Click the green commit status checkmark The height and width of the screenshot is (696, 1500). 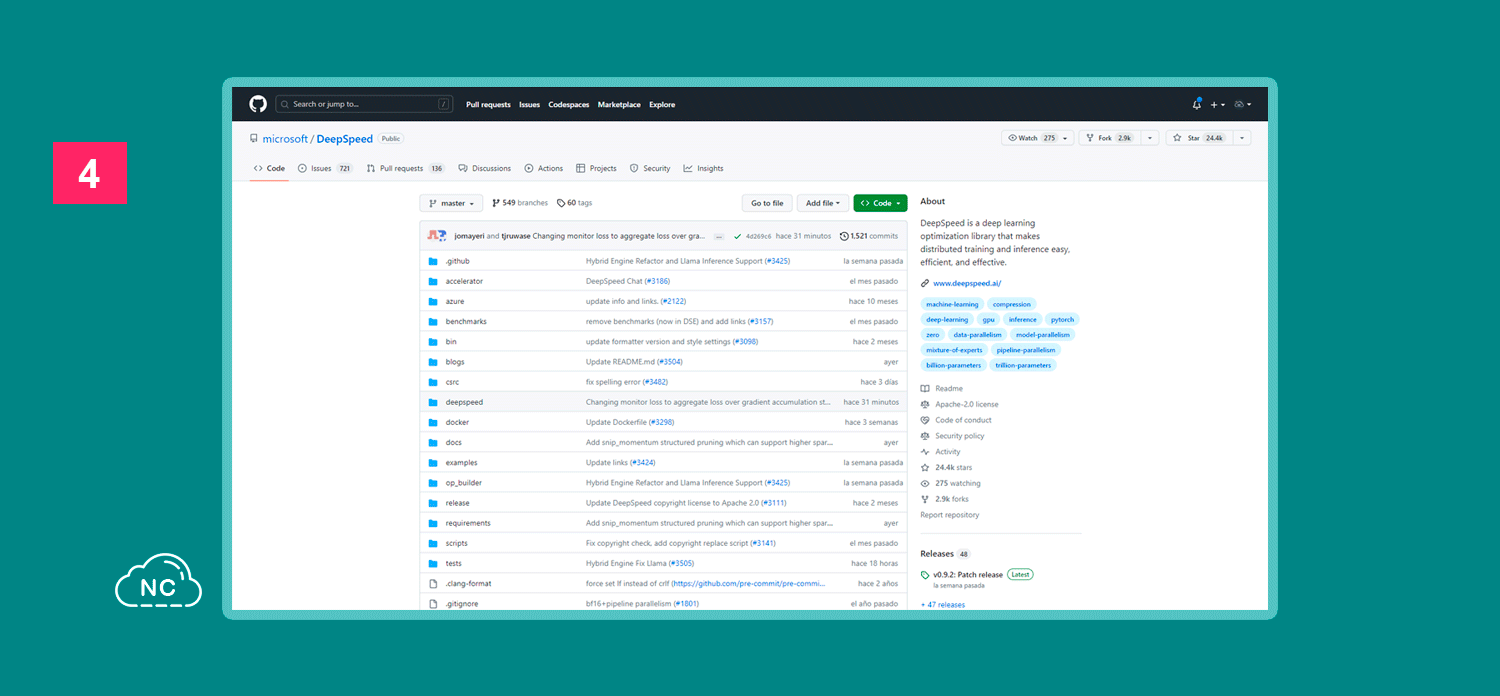point(737,236)
